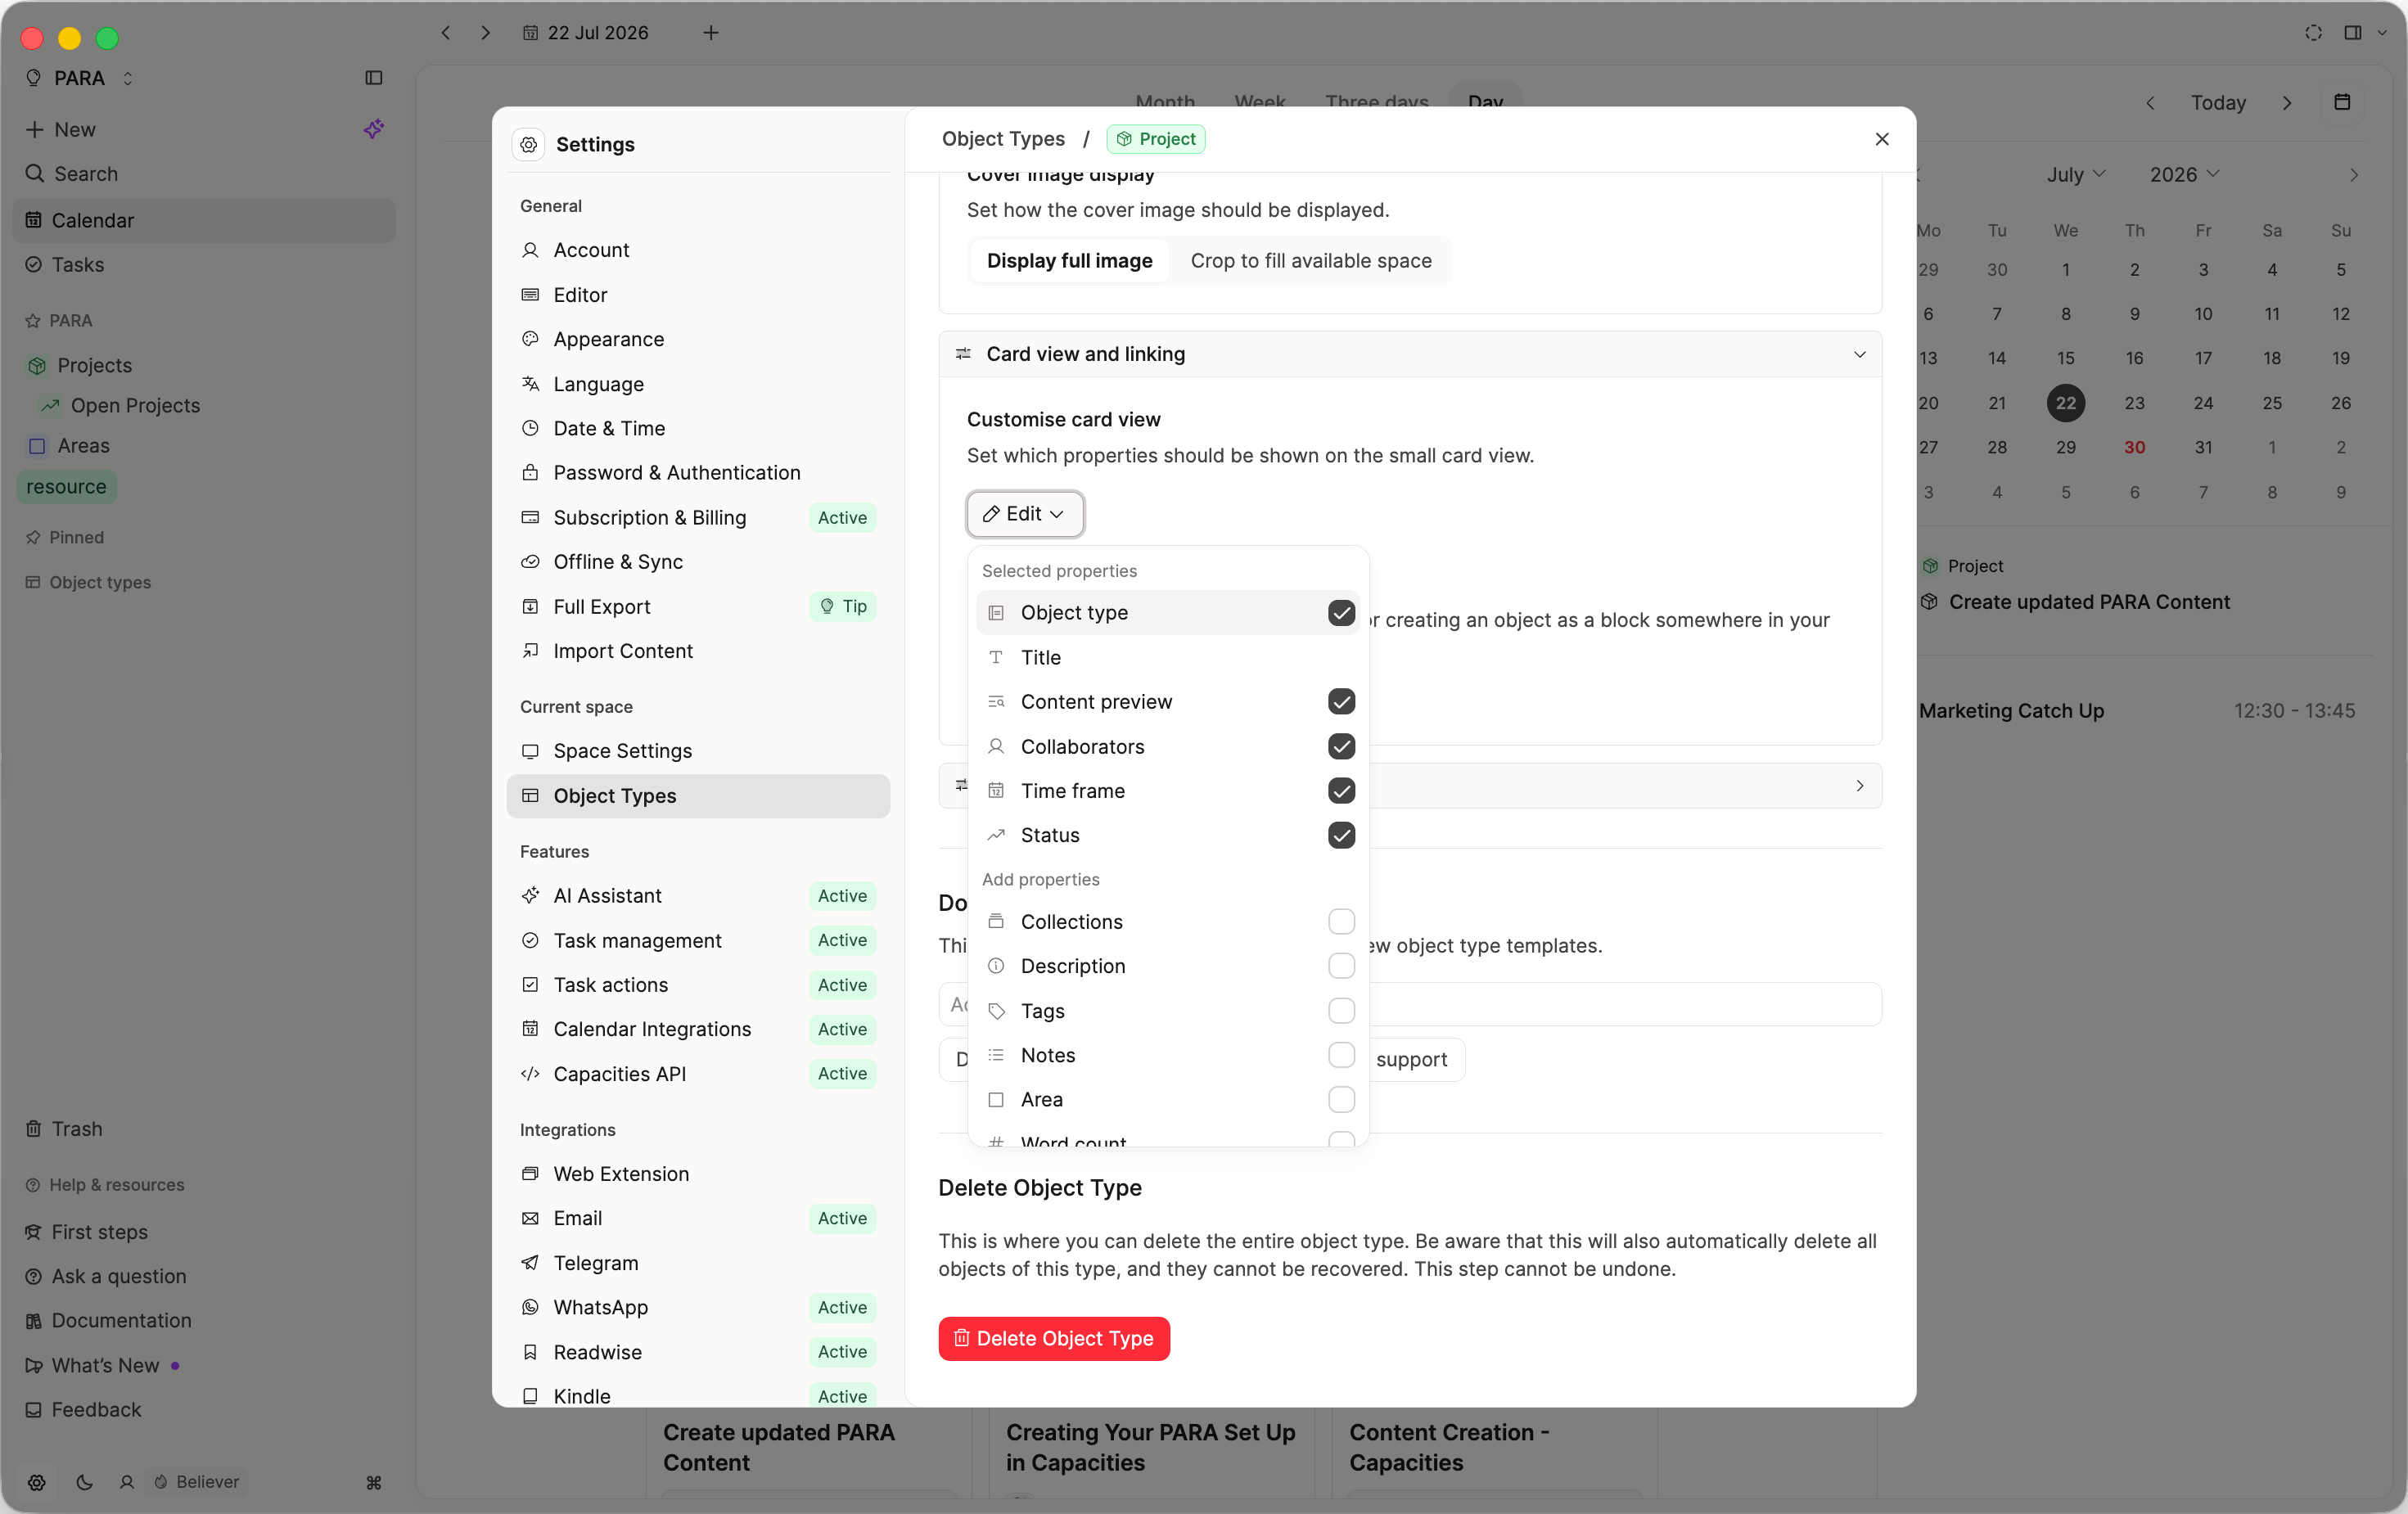The height and width of the screenshot is (1514, 2408).
Task: Open Space Settings
Action: click(698, 750)
